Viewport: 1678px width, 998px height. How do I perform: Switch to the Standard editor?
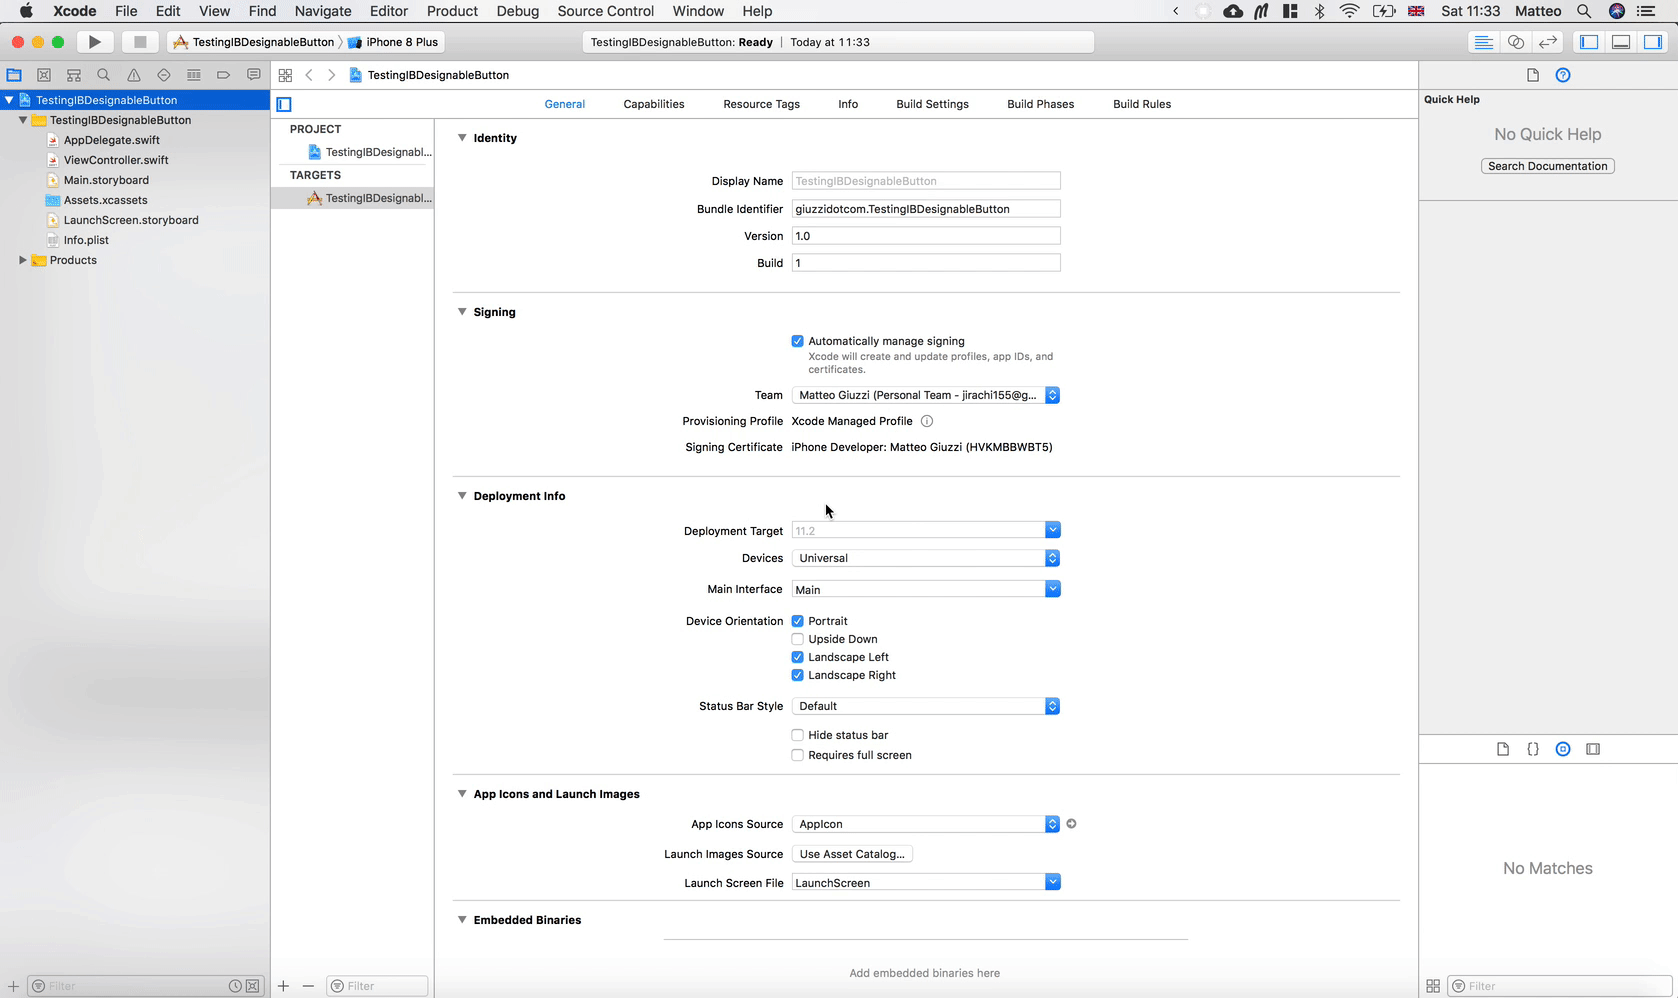[1484, 42]
